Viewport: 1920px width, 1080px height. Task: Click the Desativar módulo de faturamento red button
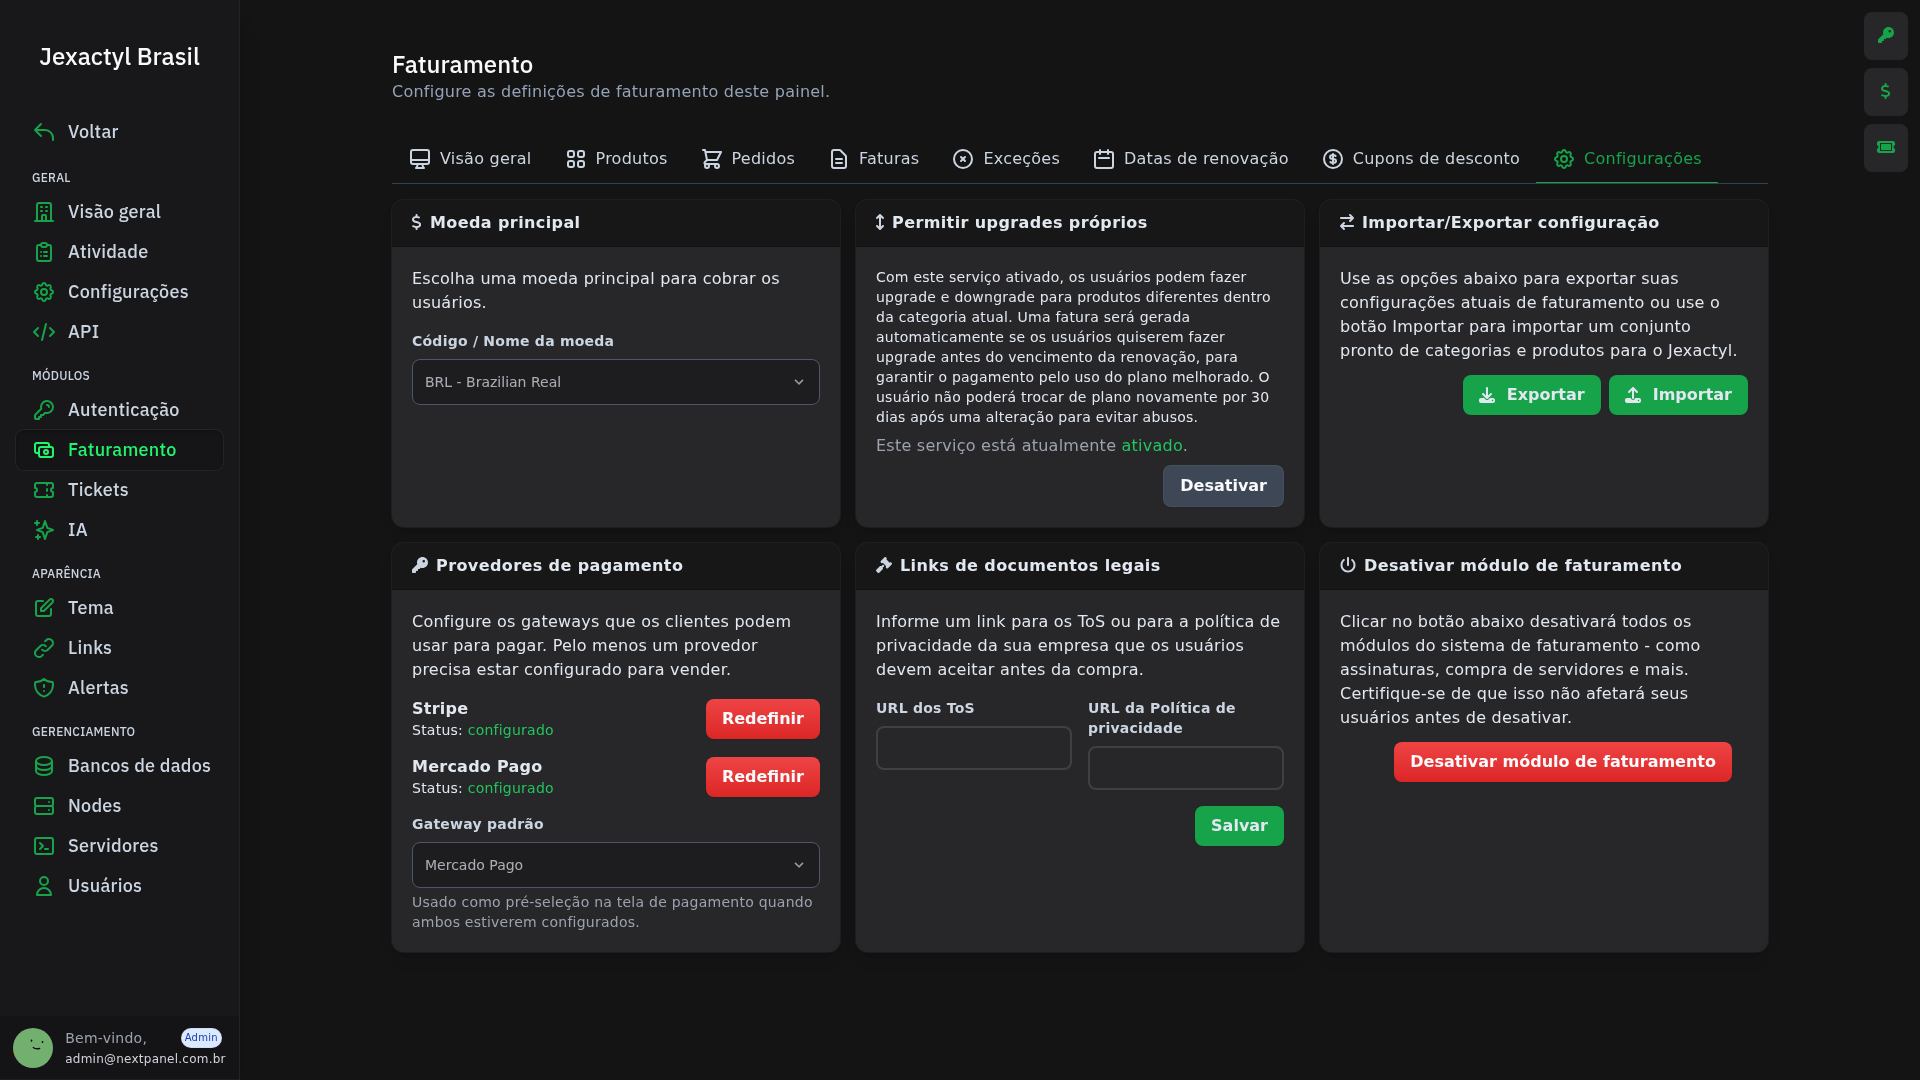(1563, 762)
